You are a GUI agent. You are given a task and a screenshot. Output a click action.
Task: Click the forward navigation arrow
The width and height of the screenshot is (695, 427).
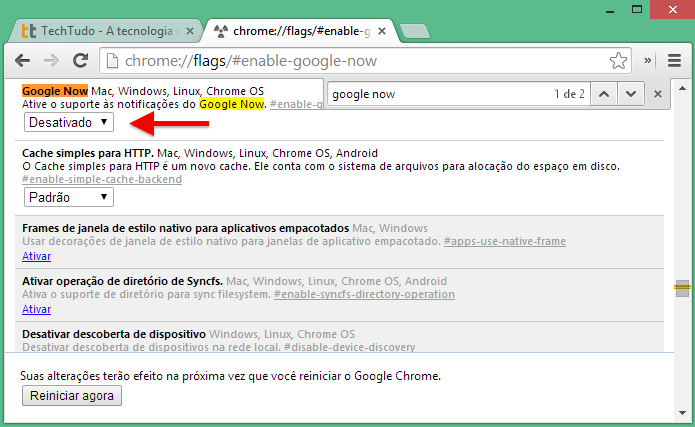point(51,60)
